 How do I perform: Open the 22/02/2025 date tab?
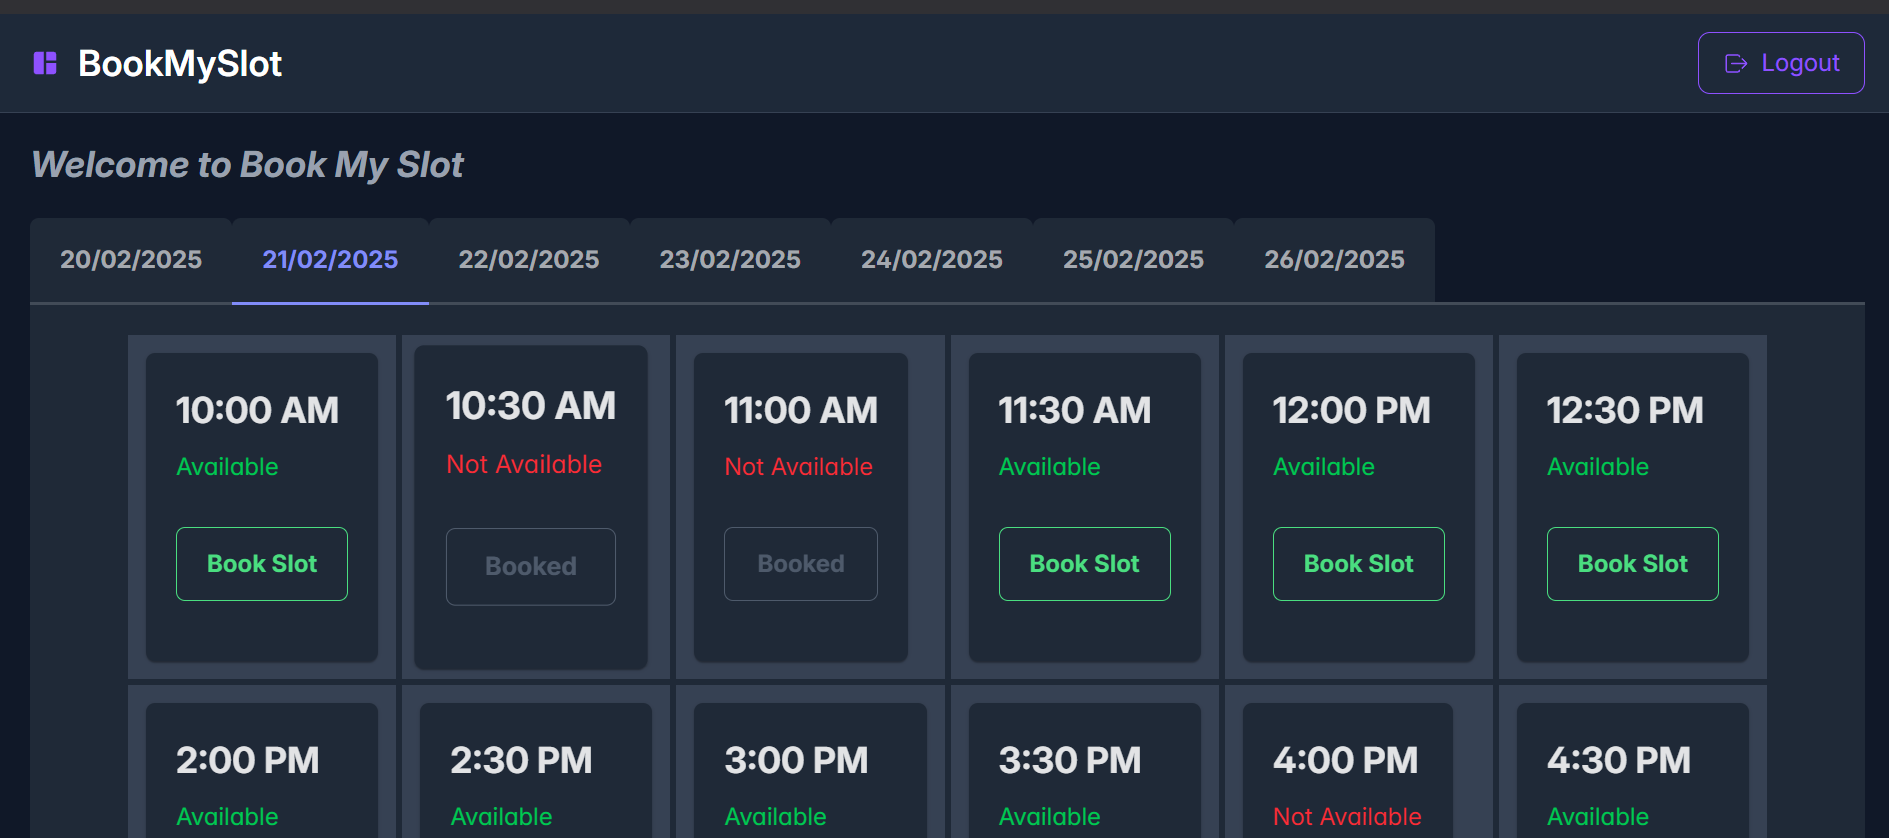click(x=529, y=260)
